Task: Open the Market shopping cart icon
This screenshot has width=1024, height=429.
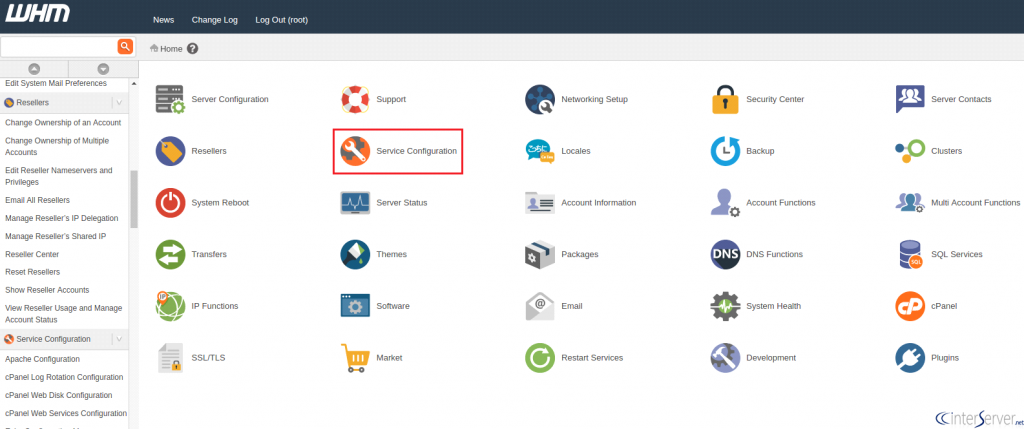Action: [355, 358]
